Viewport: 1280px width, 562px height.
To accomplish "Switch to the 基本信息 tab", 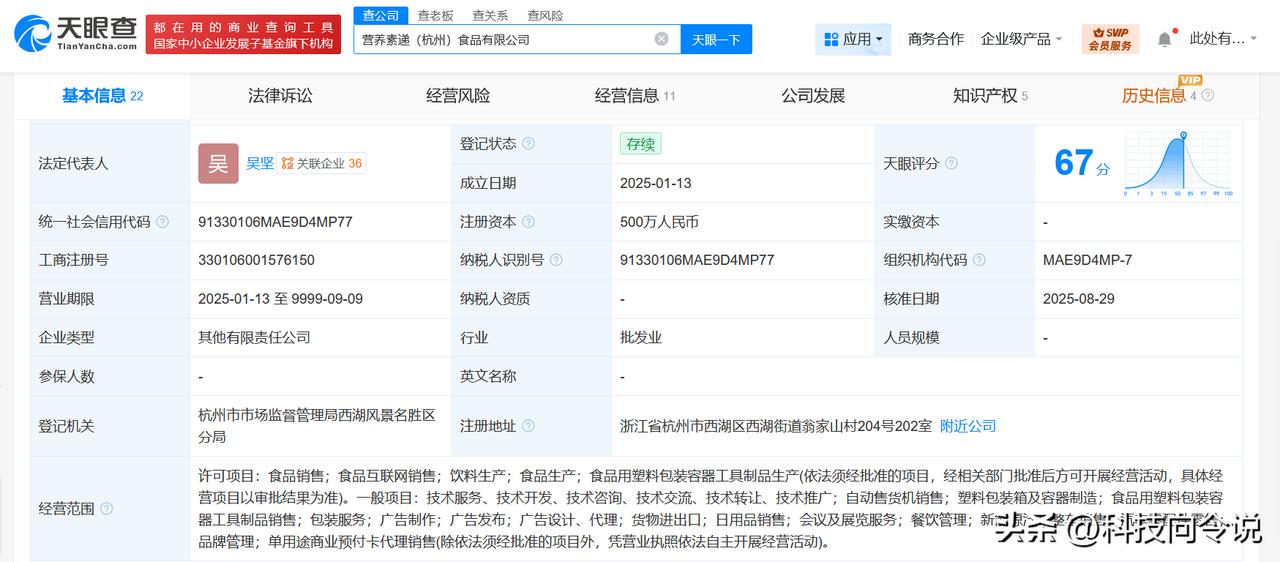I will point(103,96).
